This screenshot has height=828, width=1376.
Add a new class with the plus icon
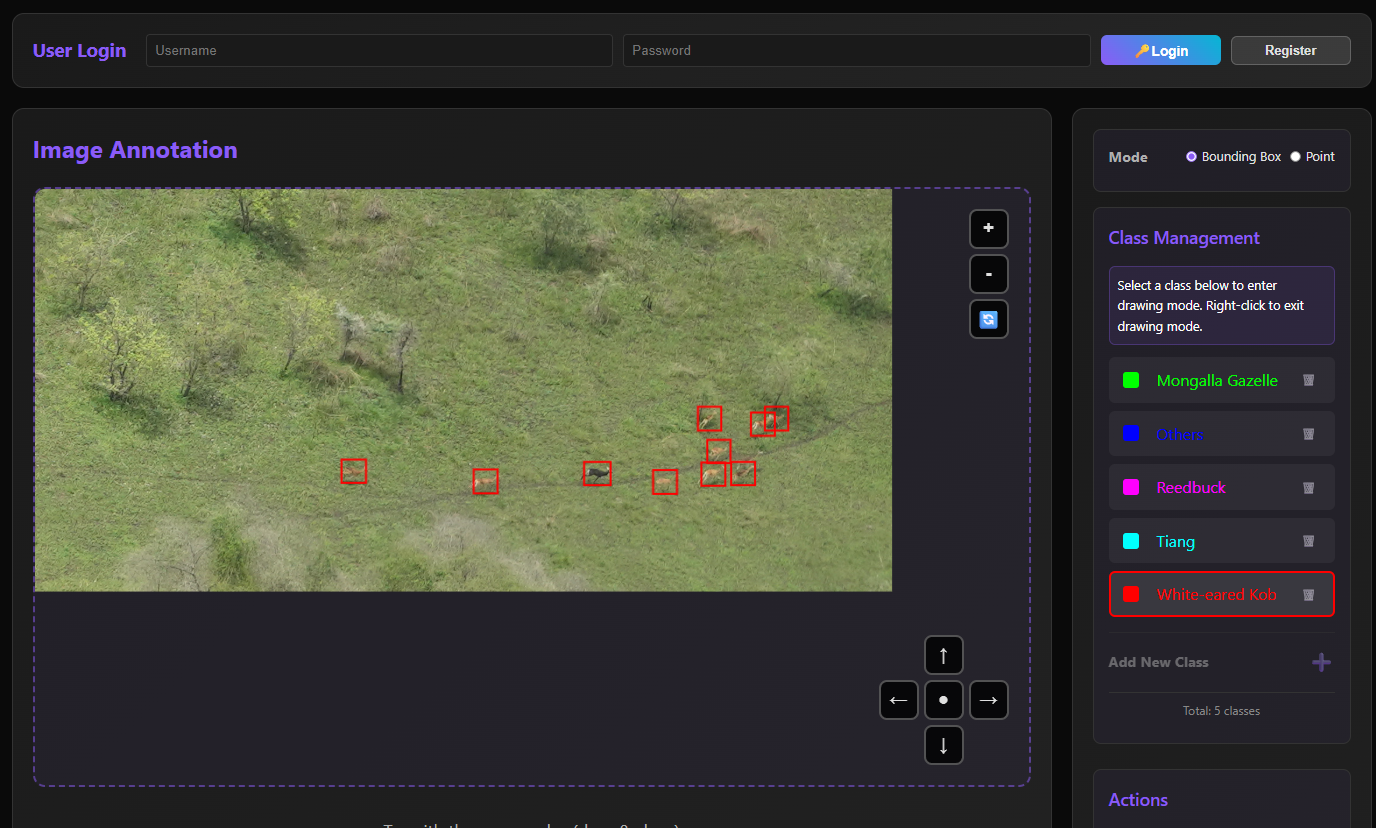click(x=1321, y=661)
